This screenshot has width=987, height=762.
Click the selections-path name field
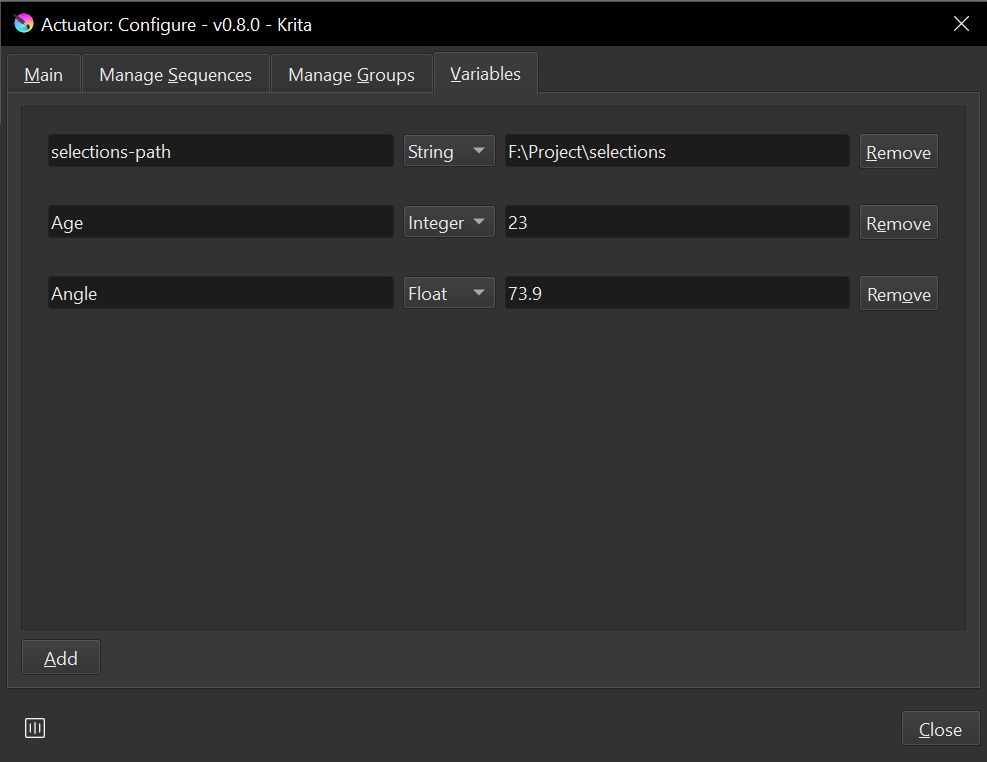click(x=220, y=152)
